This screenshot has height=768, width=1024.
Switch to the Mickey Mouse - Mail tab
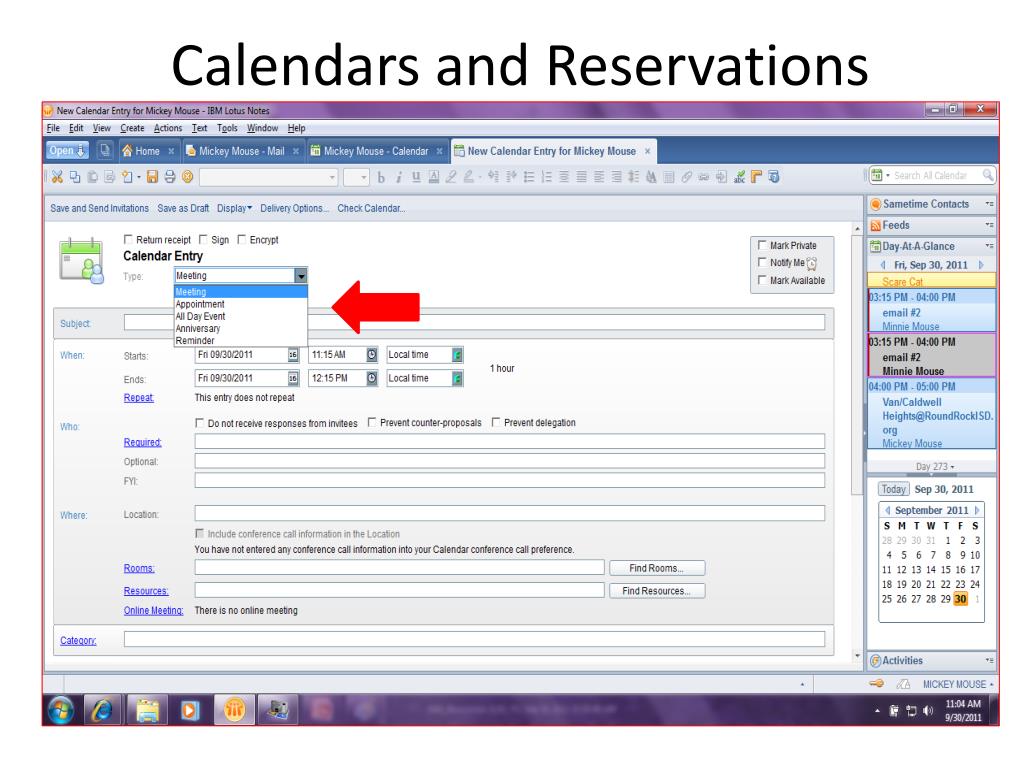242,151
